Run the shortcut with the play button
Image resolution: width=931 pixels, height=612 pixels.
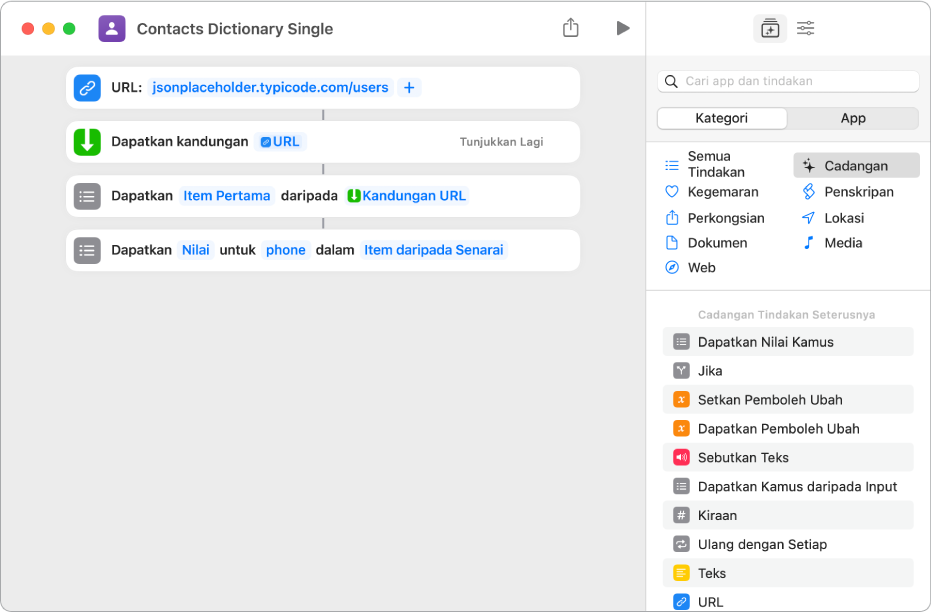click(x=623, y=28)
